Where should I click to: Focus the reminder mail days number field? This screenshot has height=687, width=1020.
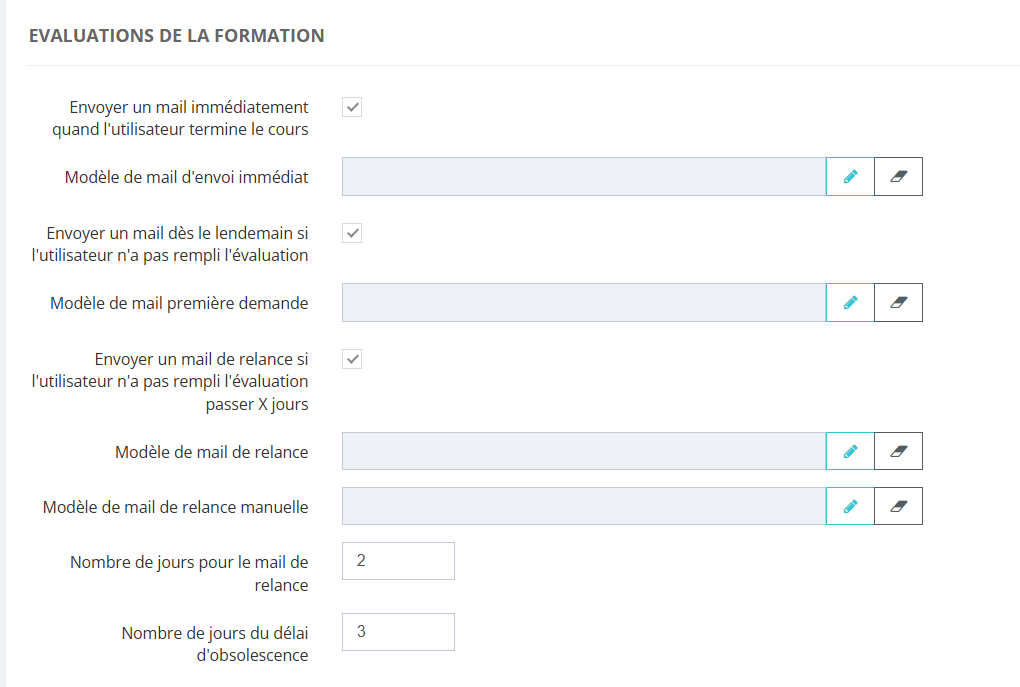pyautogui.click(x=398, y=561)
